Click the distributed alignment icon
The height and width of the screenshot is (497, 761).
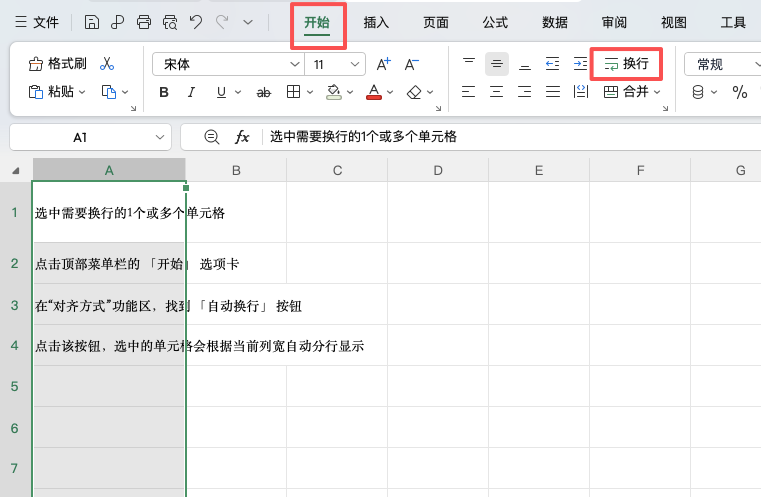point(581,92)
